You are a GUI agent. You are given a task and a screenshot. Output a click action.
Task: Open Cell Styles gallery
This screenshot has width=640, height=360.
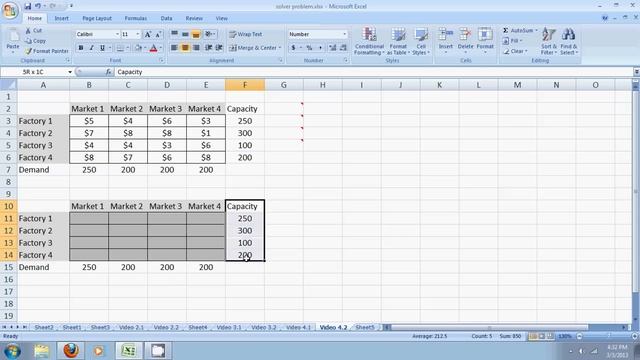tap(421, 41)
